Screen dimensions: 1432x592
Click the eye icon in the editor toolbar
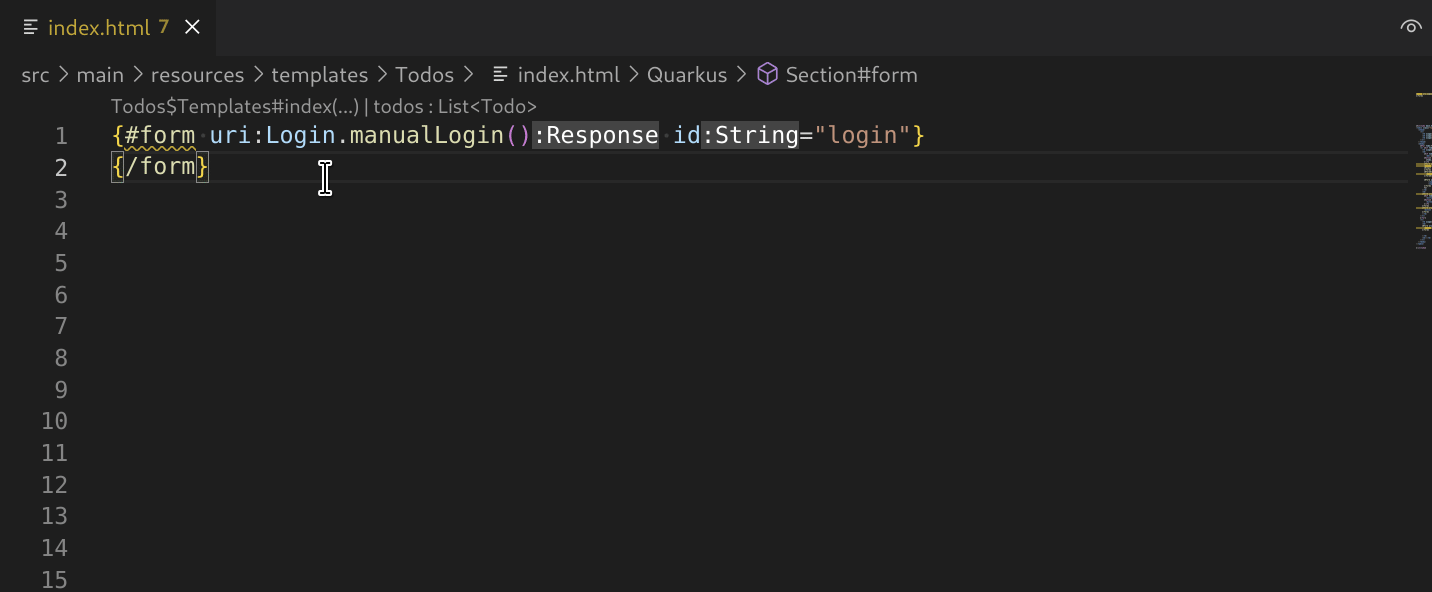pos(1411,26)
